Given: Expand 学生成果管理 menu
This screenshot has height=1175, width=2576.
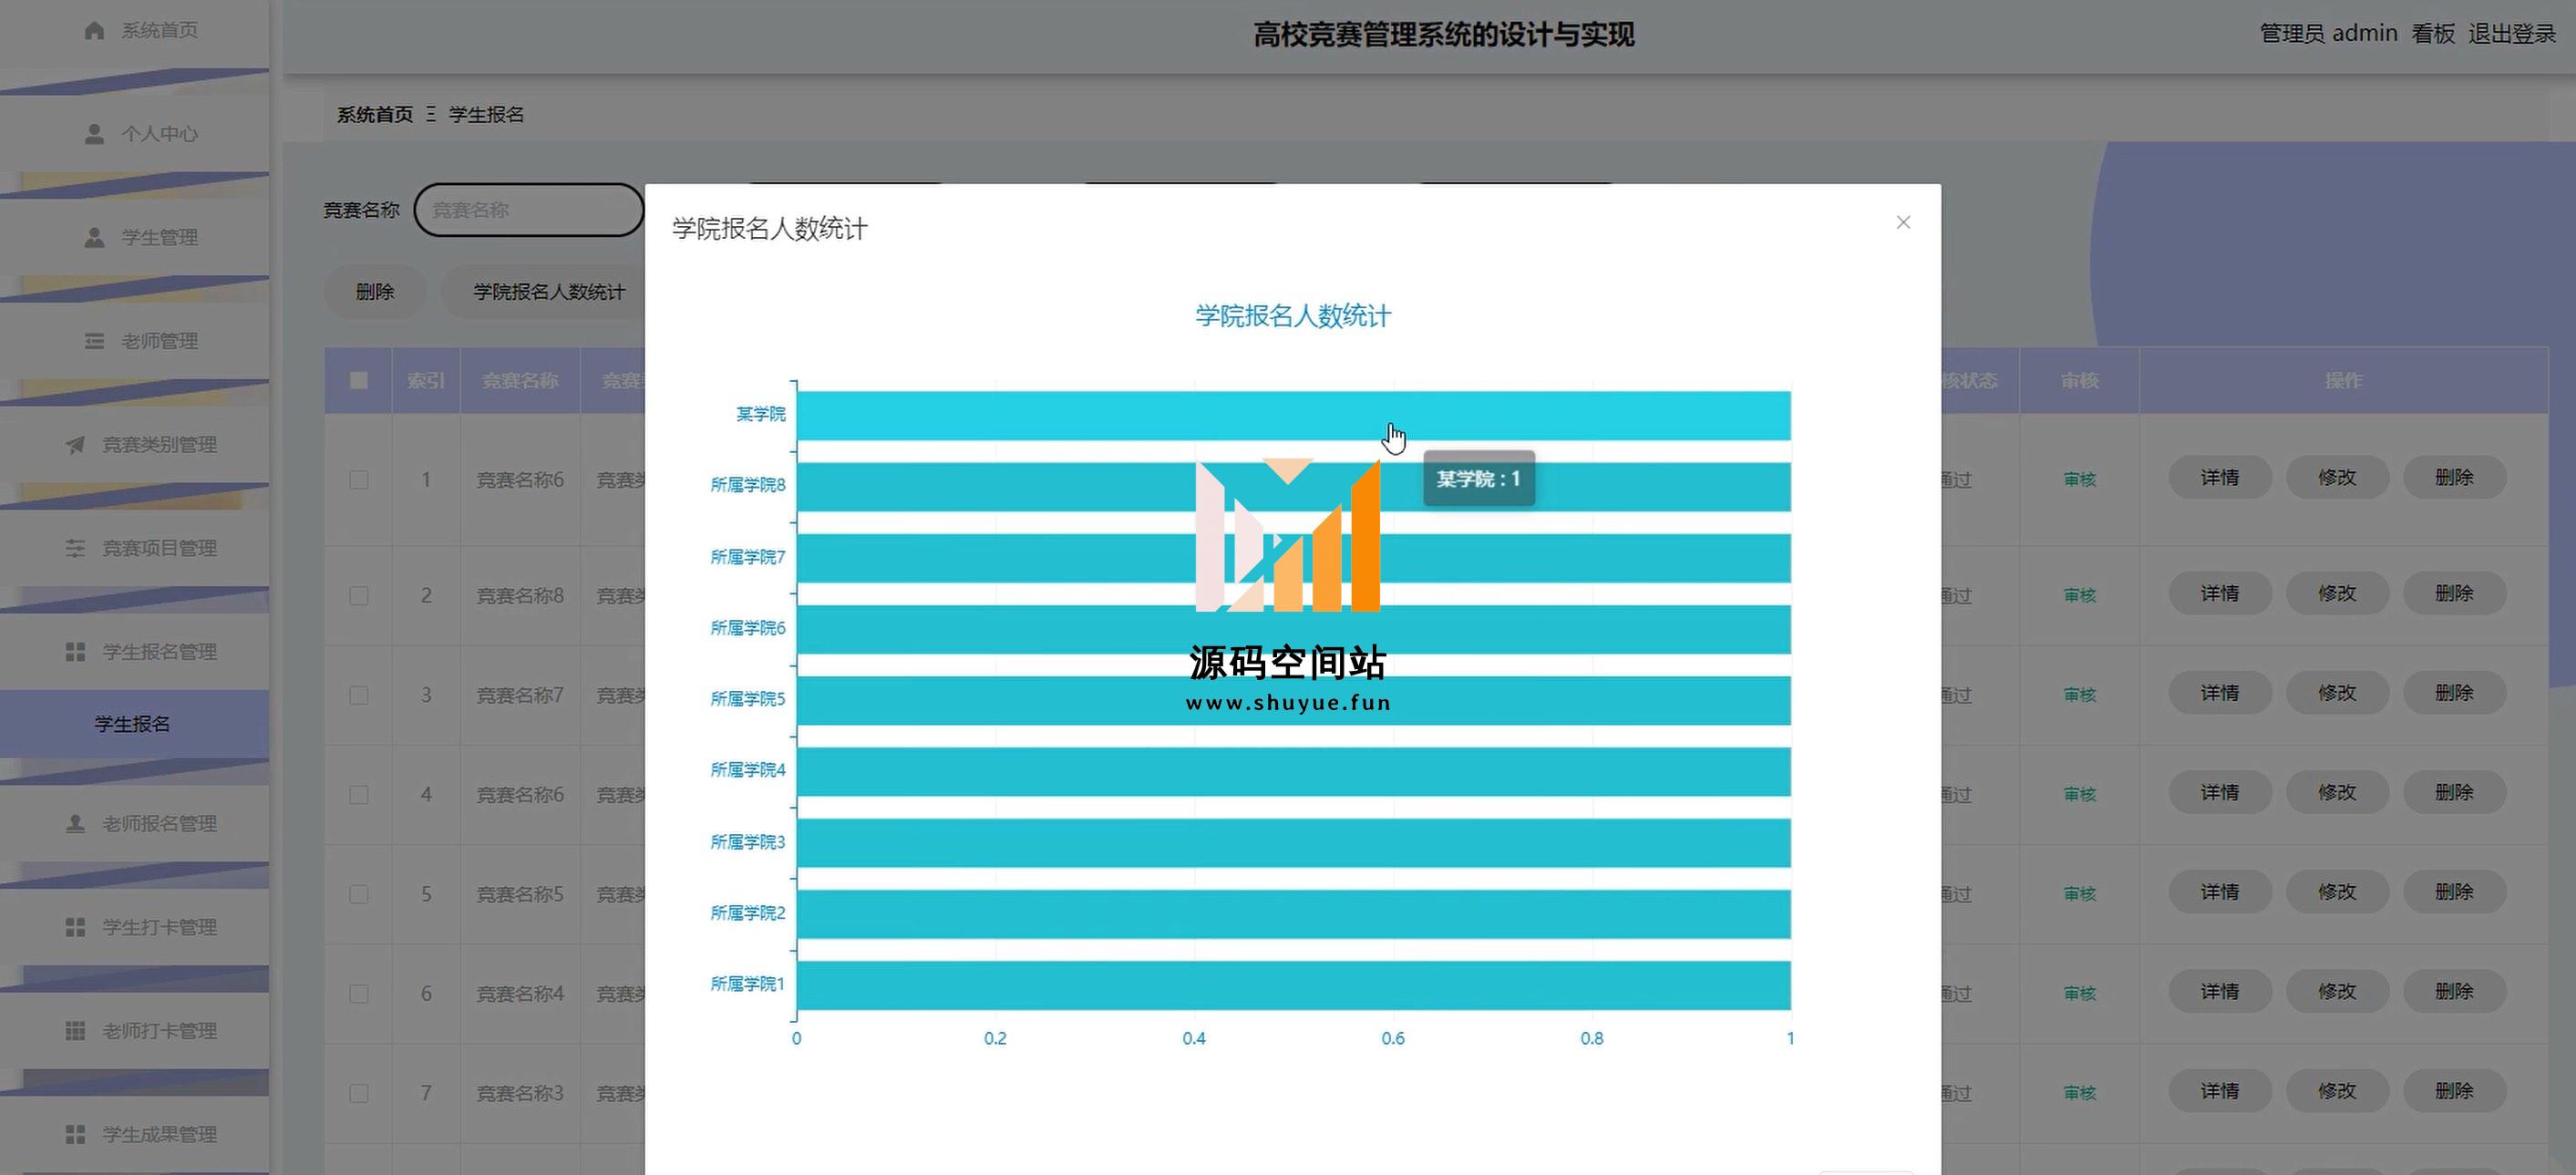Looking at the screenshot, I should tap(134, 1134).
